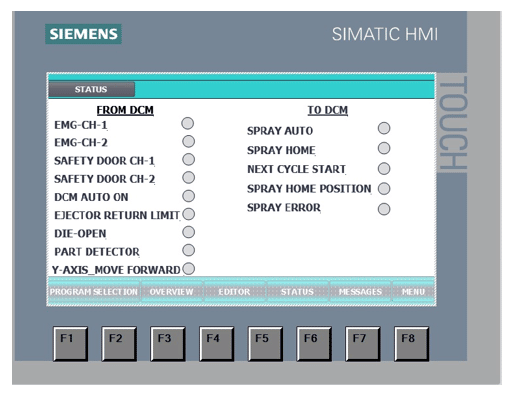Click the F5 function key
Viewport: 518px width, 395px height.
click(x=265, y=344)
